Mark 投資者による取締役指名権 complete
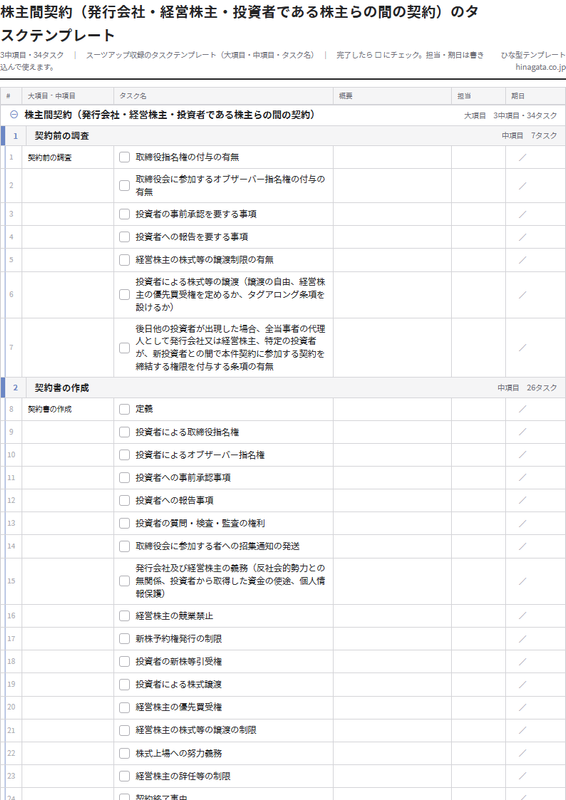Viewport: 566px width, 800px height. (125, 432)
